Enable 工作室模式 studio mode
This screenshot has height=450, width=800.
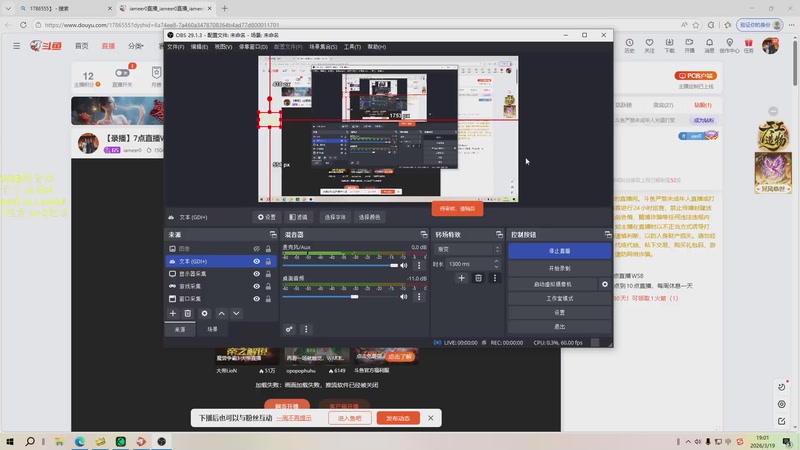pos(559,298)
